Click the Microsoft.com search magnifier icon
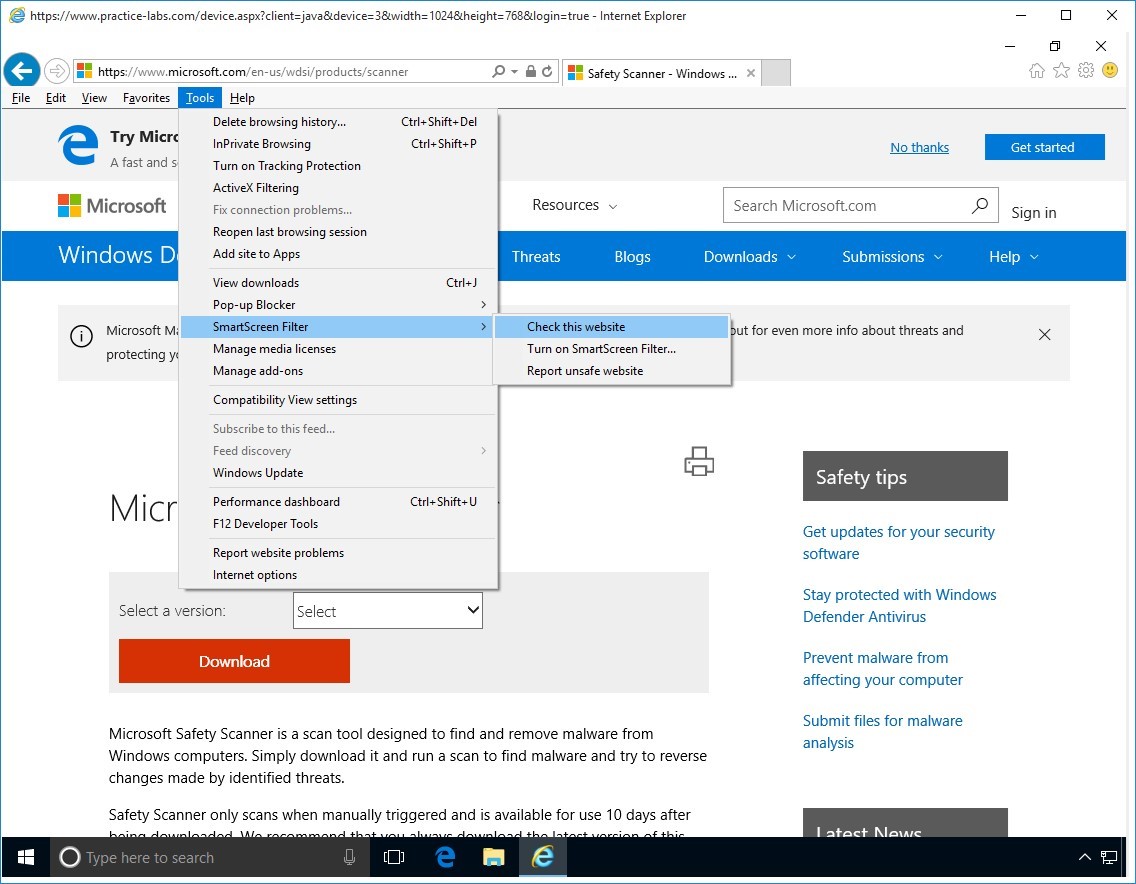Screen dimensions: 1136x884 point(979,205)
